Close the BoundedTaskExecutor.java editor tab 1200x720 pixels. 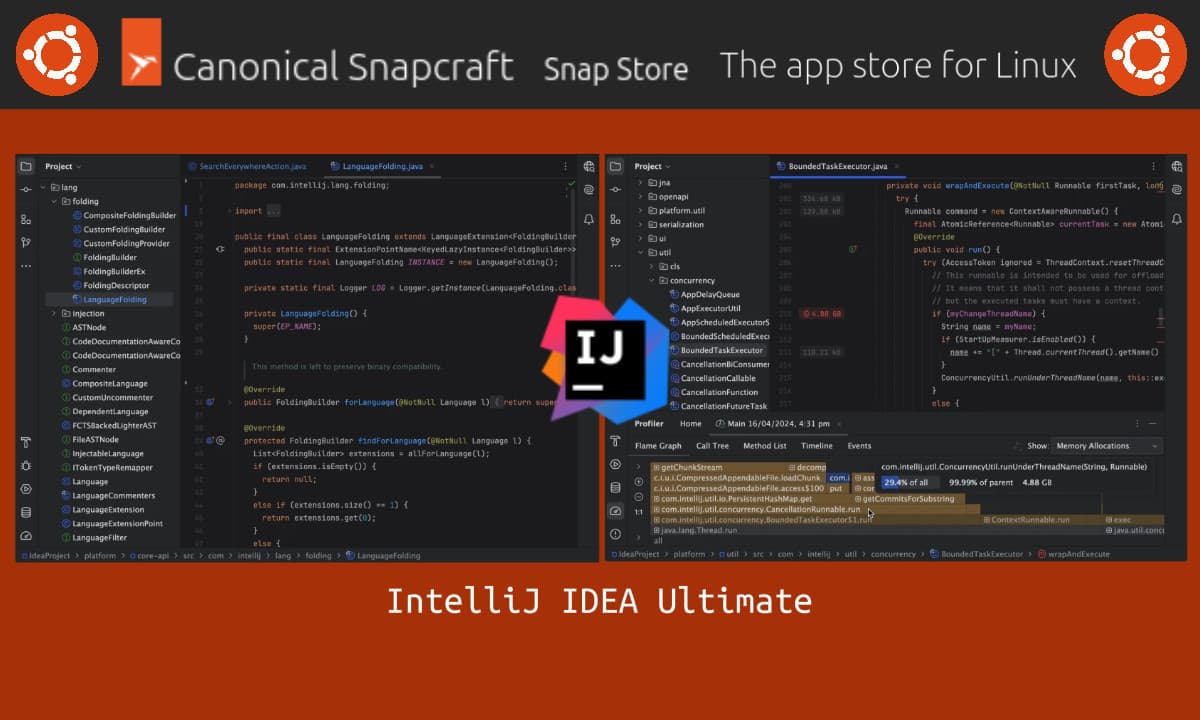pos(897,166)
